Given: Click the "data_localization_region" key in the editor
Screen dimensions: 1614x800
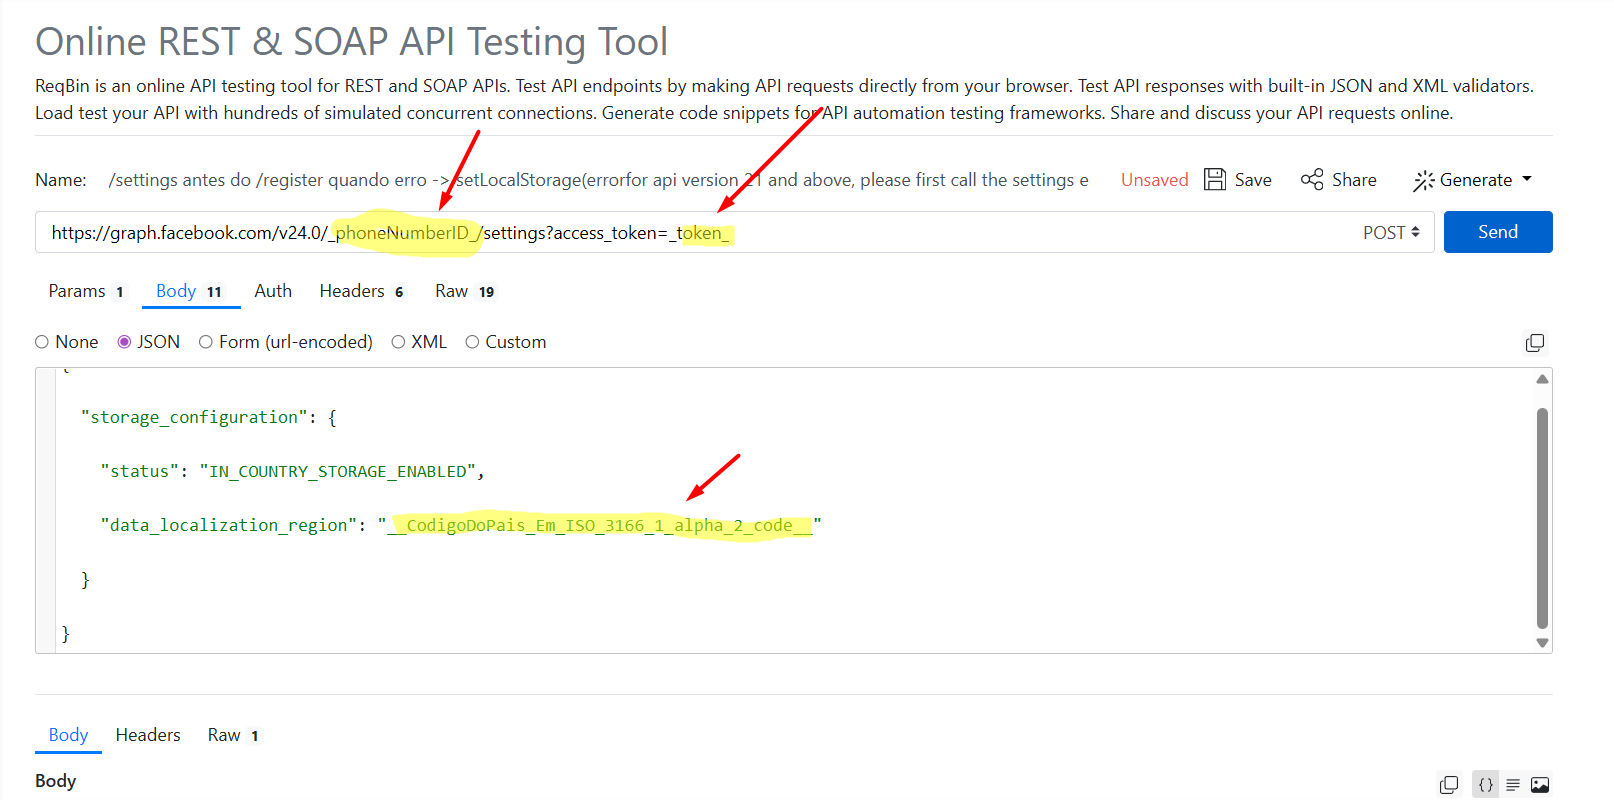Looking at the screenshot, I should coord(229,525).
